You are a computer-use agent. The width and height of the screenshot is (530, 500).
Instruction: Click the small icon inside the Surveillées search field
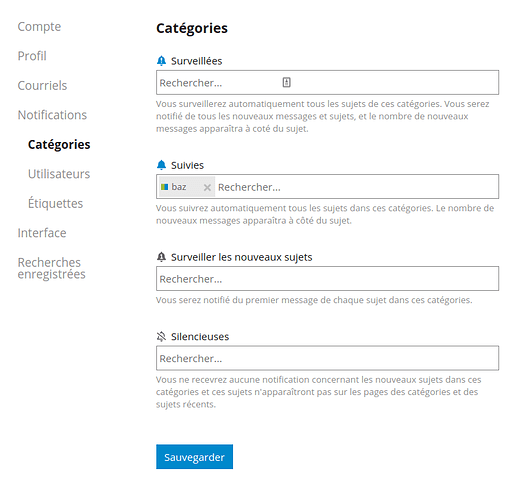286,82
